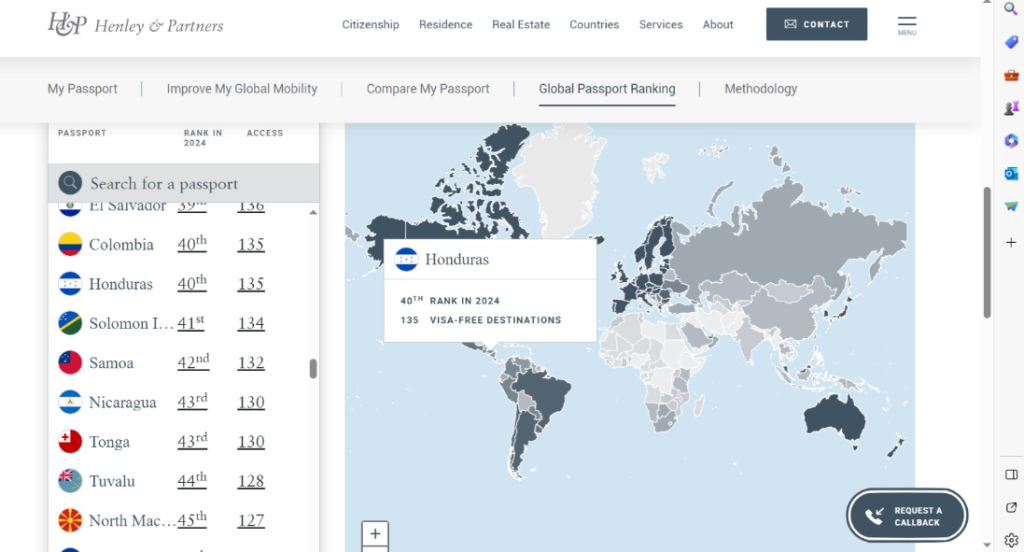The width and height of the screenshot is (1024, 552).
Task: Zoom in the map with plus button
Action: 375,534
